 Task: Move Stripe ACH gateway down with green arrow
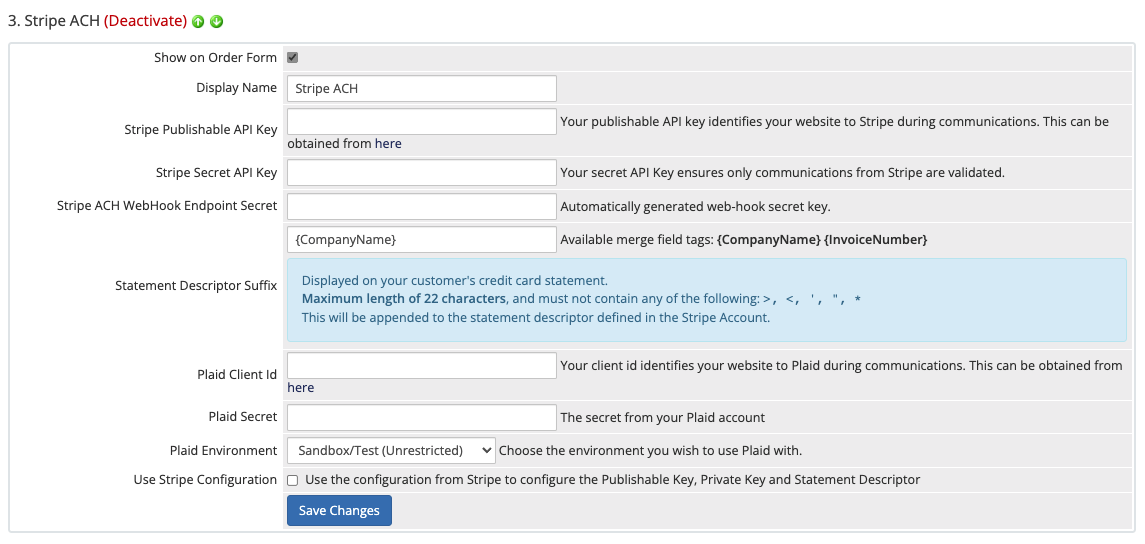coord(216,22)
